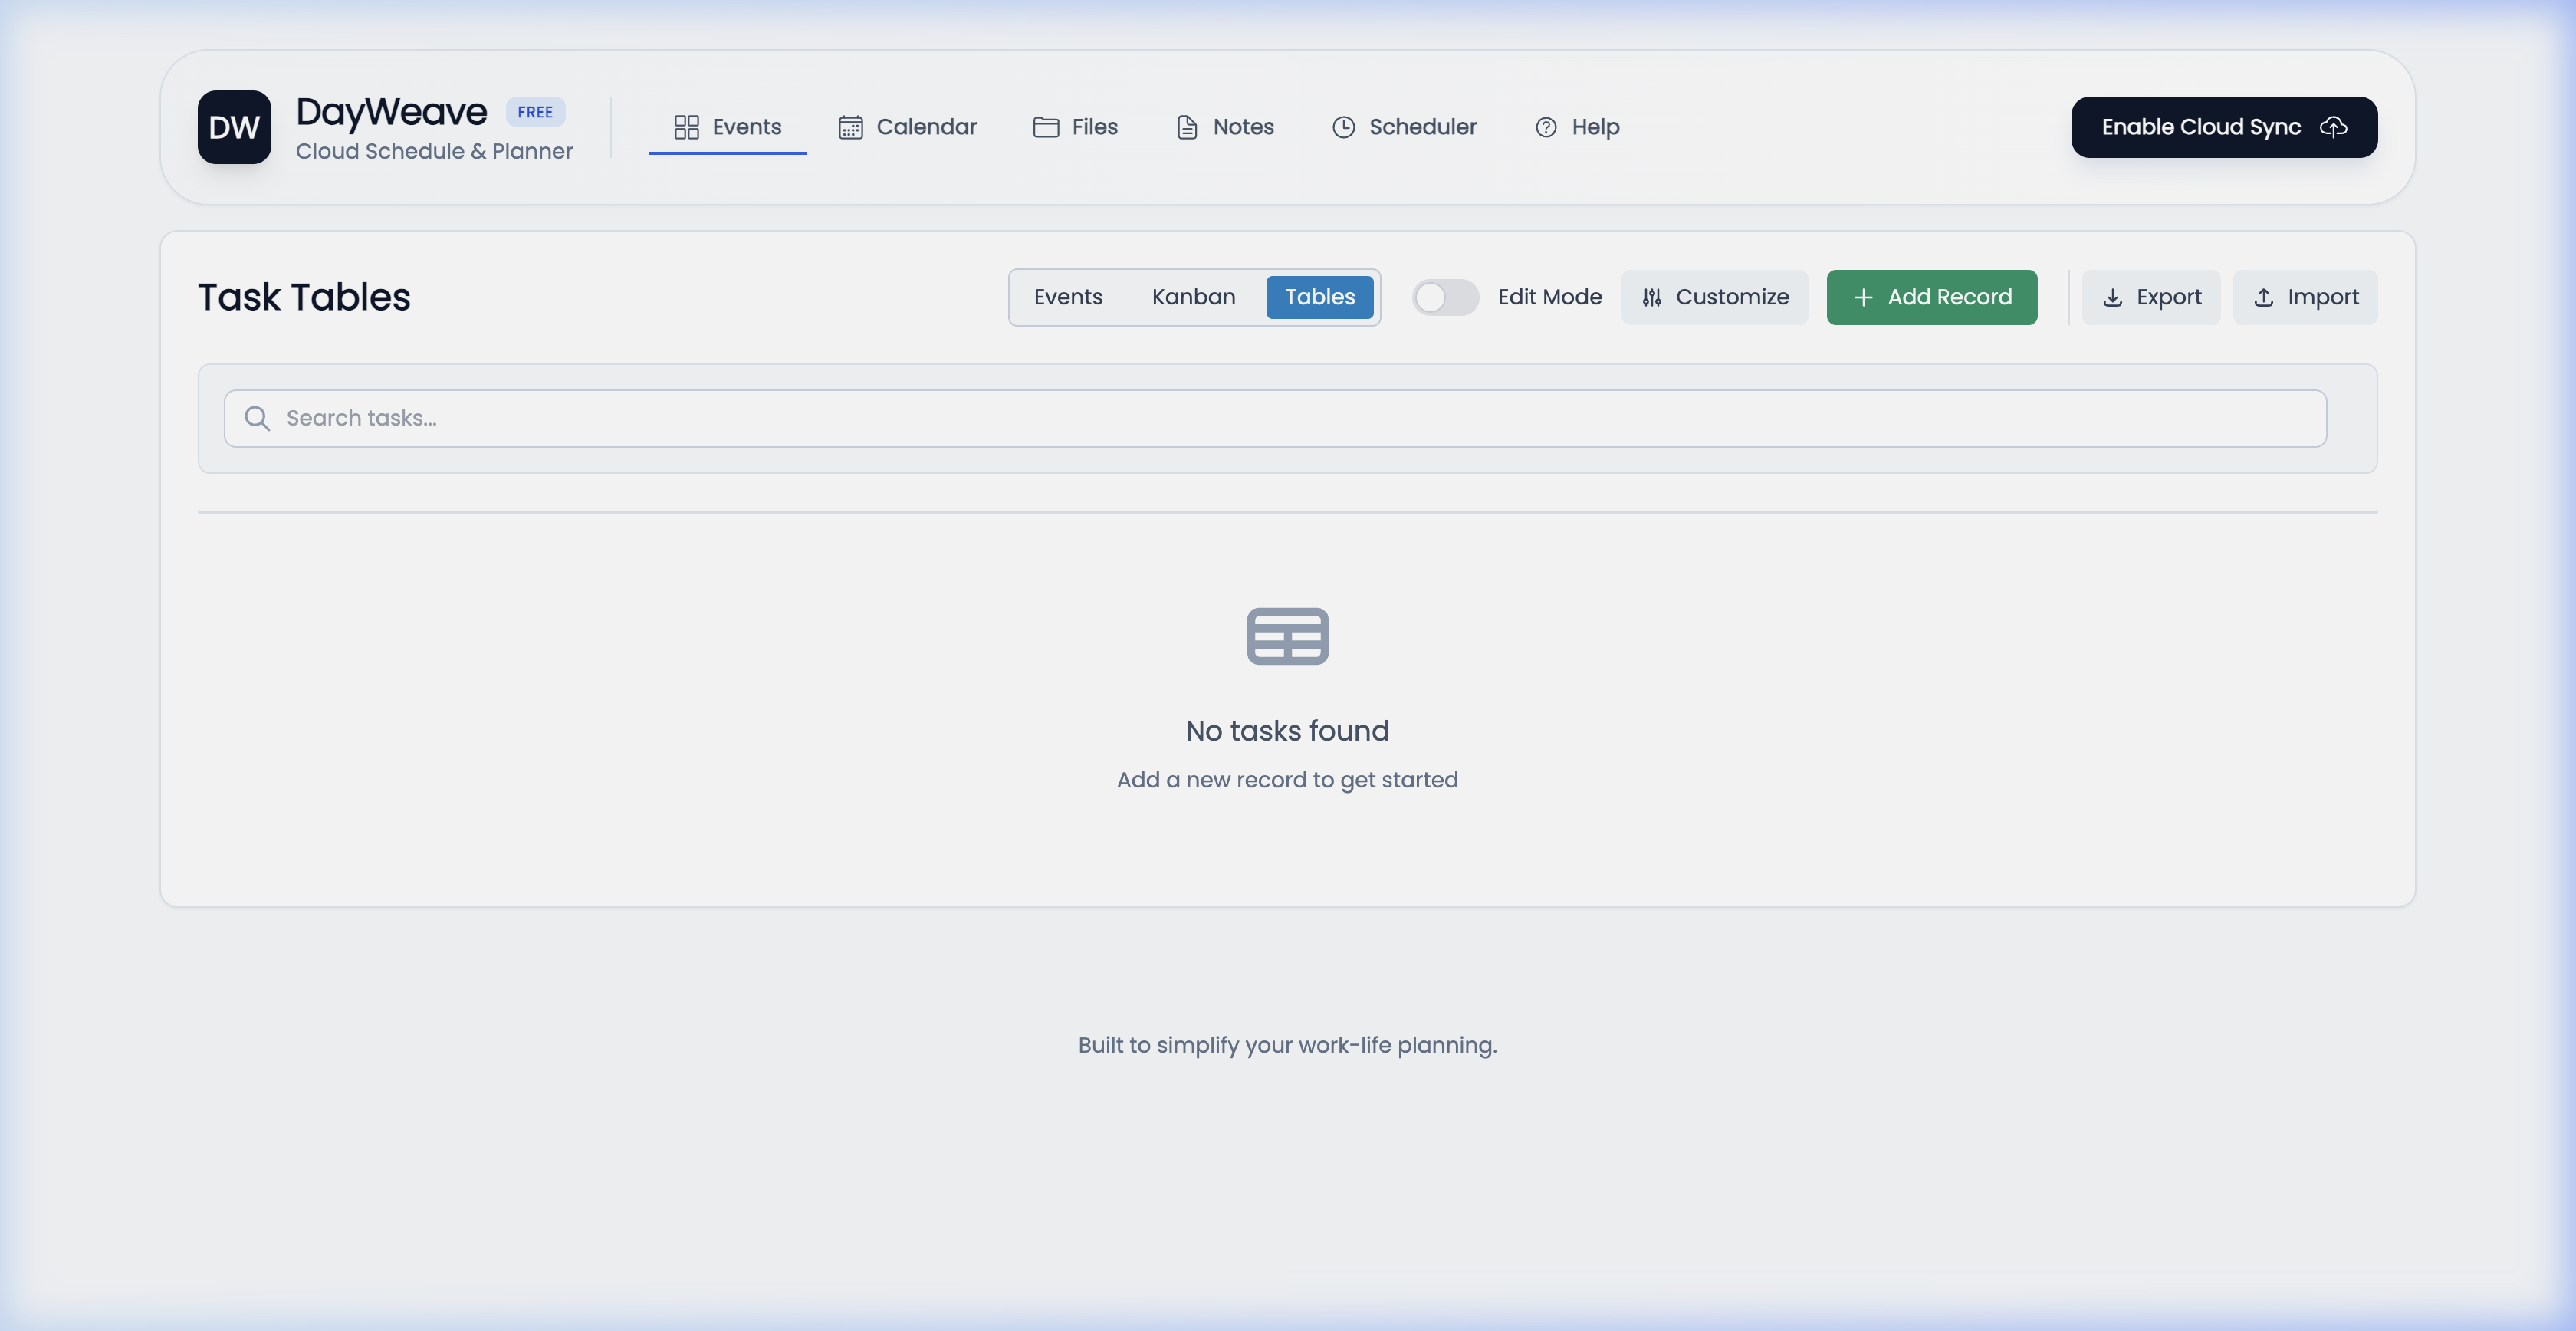Open Help via the question mark icon
Viewport: 2576px width, 1331px height.
(1546, 127)
